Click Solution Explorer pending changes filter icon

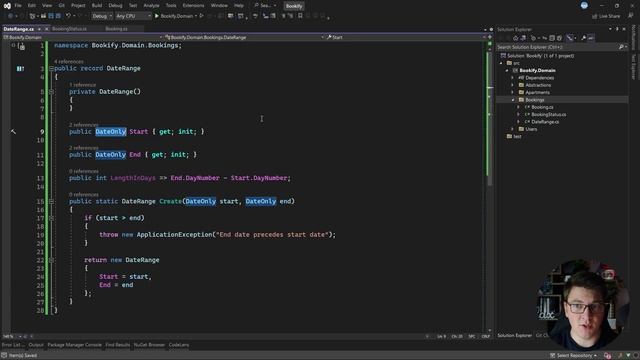(533, 38)
